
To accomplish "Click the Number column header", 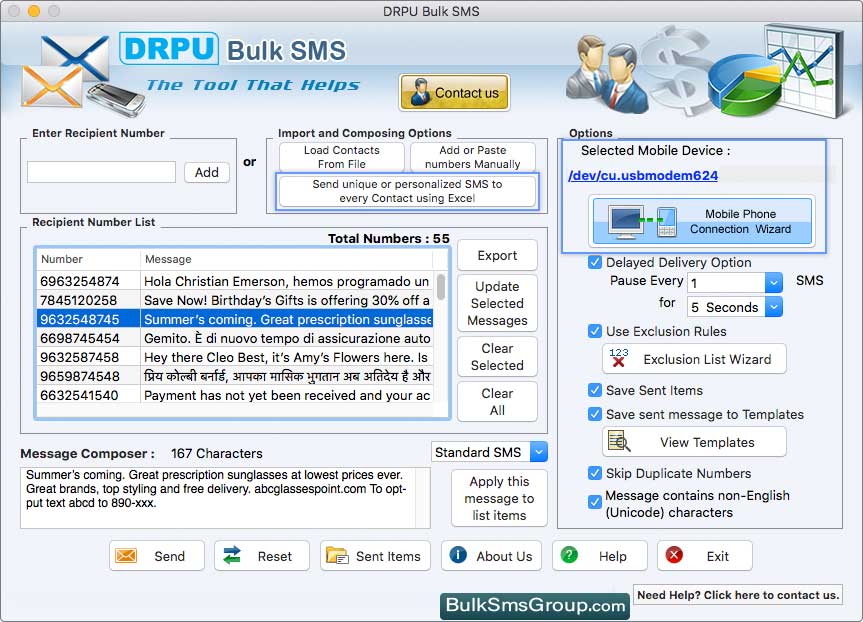I will point(89,259).
